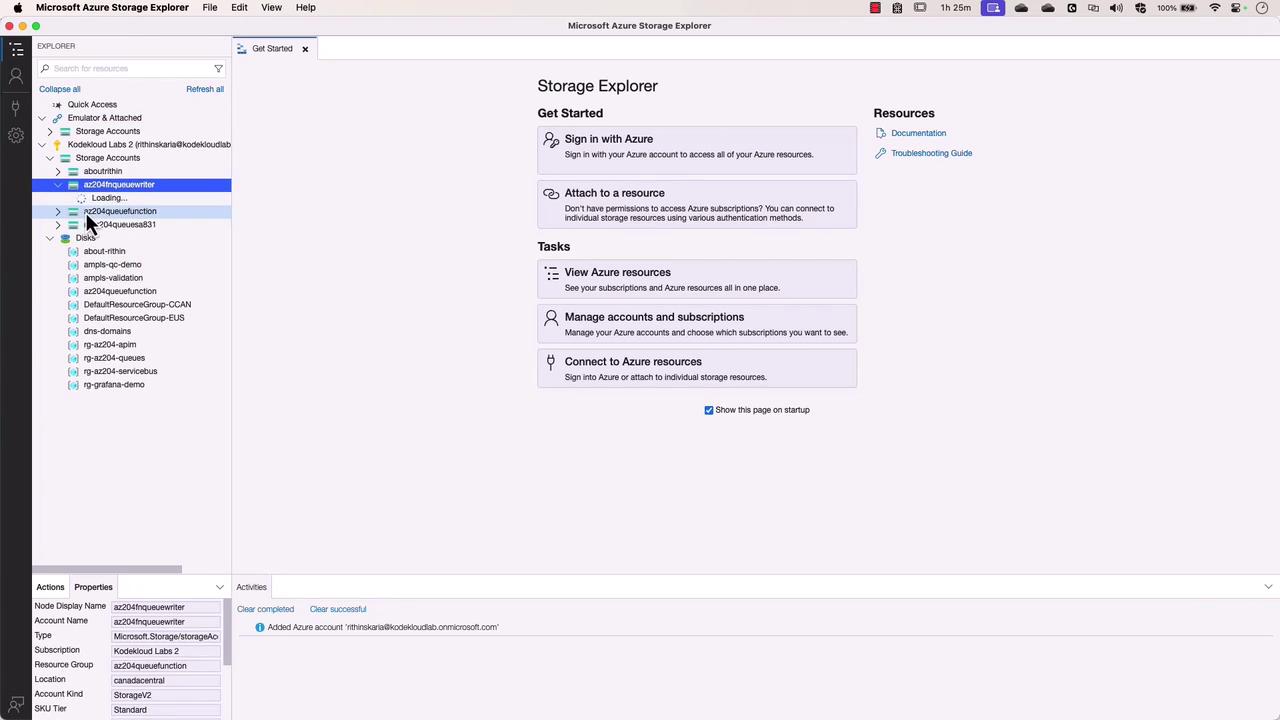The height and width of the screenshot is (720, 1280).
Task: Switch to the Actions tab
Action: point(50,587)
